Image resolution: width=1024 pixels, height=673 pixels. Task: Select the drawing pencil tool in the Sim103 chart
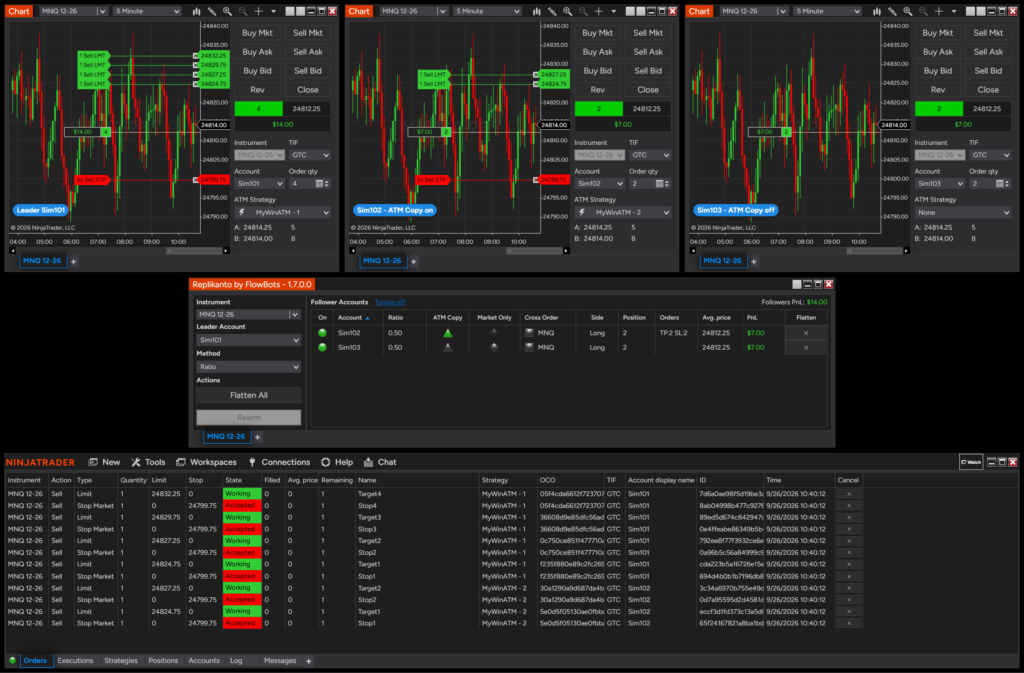pos(892,11)
